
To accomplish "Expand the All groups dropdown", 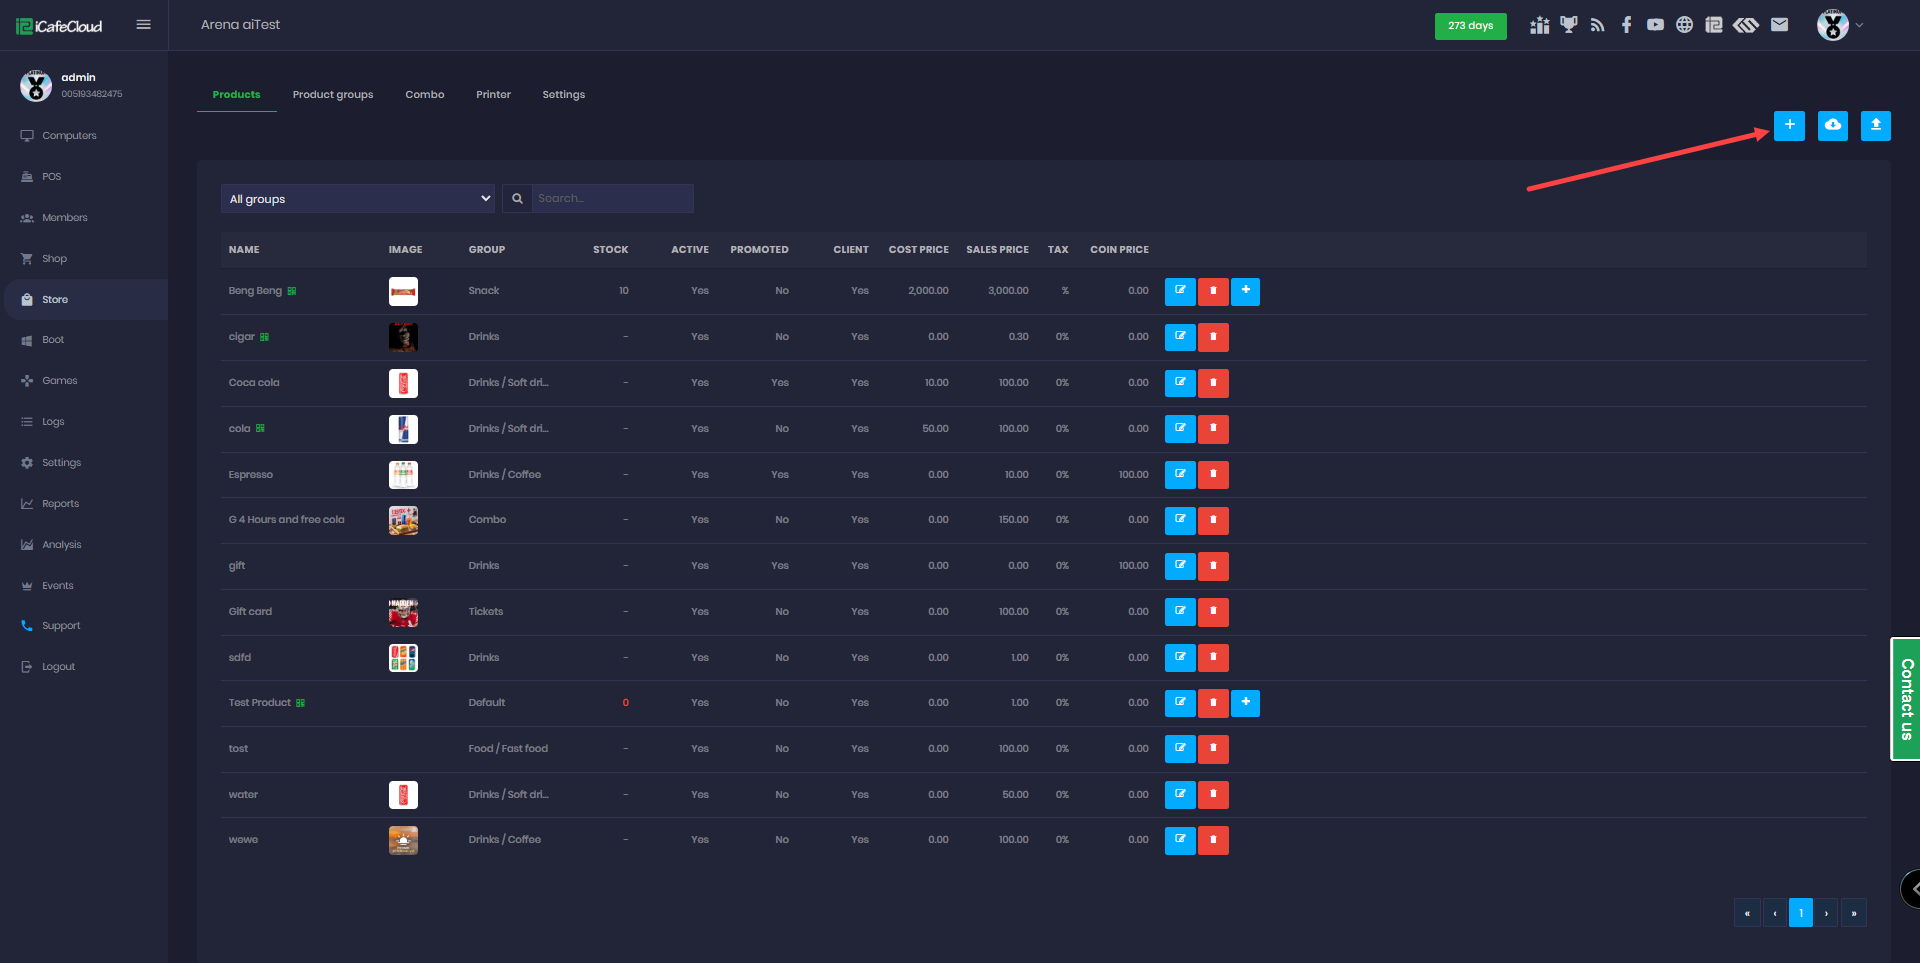I will click(x=358, y=199).
